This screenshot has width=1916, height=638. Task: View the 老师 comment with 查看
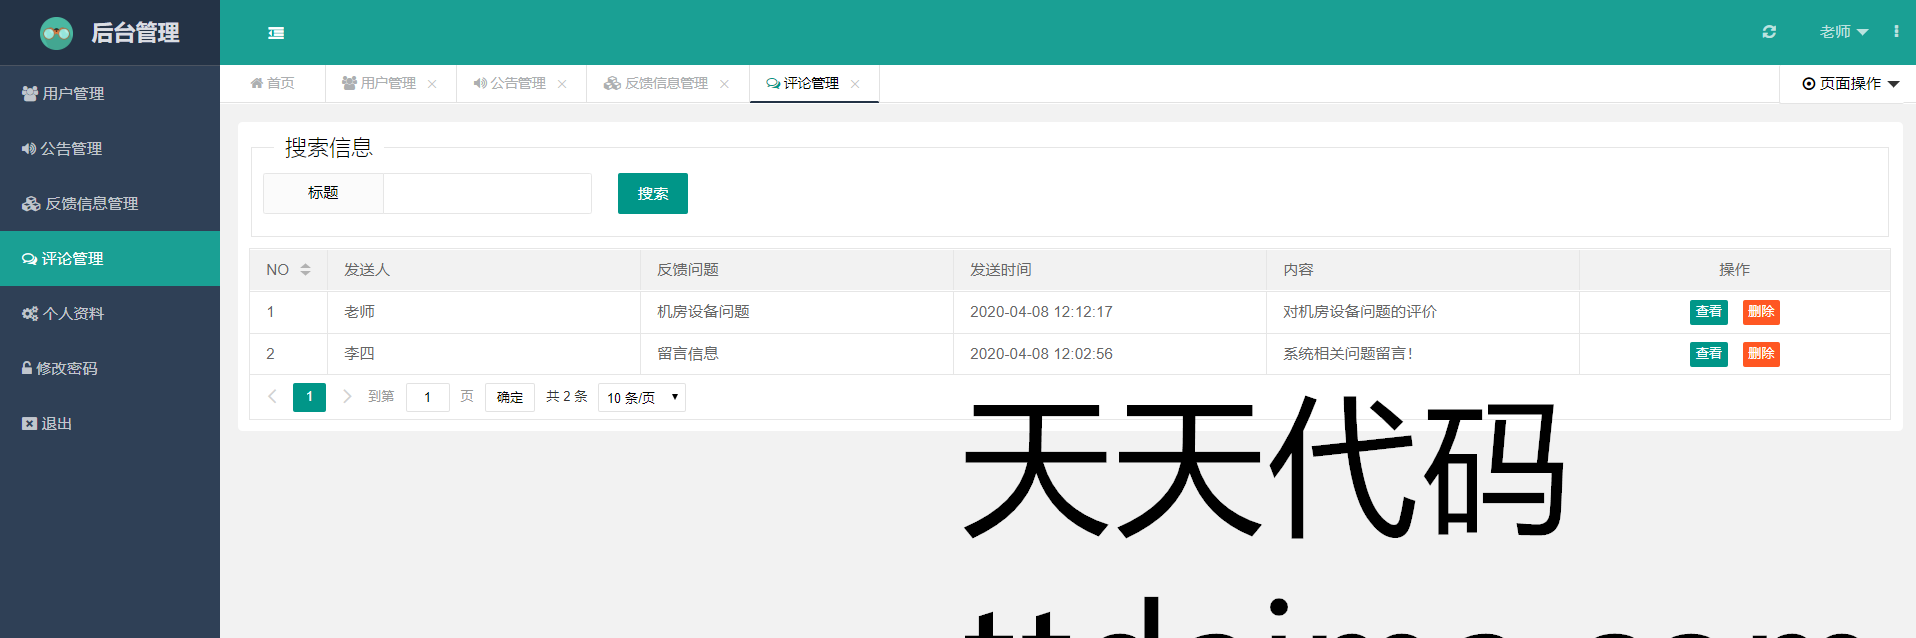coord(1708,312)
